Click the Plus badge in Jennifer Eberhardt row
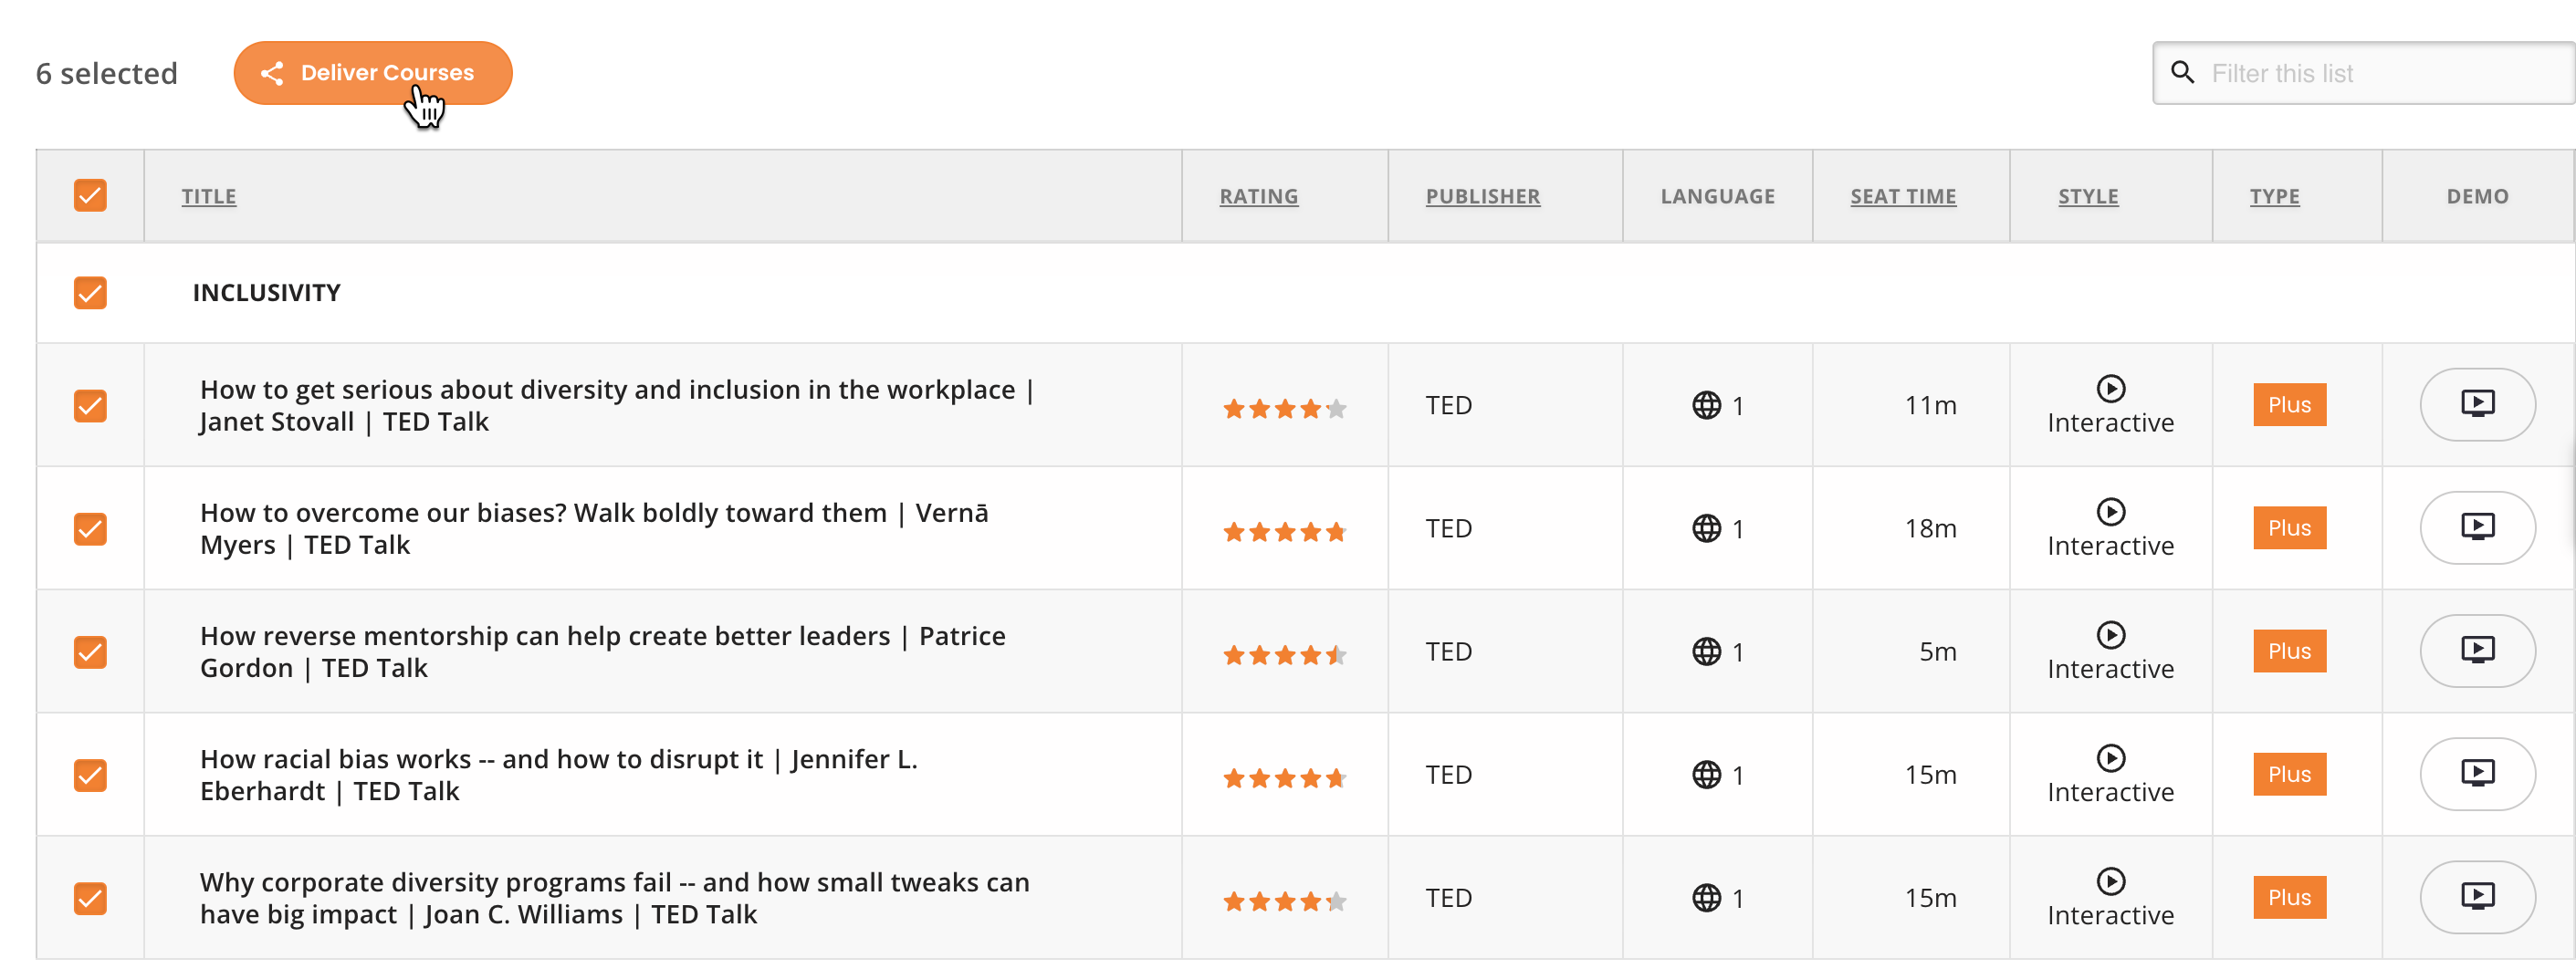Viewport: 2576px width, 969px height. (x=2289, y=774)
